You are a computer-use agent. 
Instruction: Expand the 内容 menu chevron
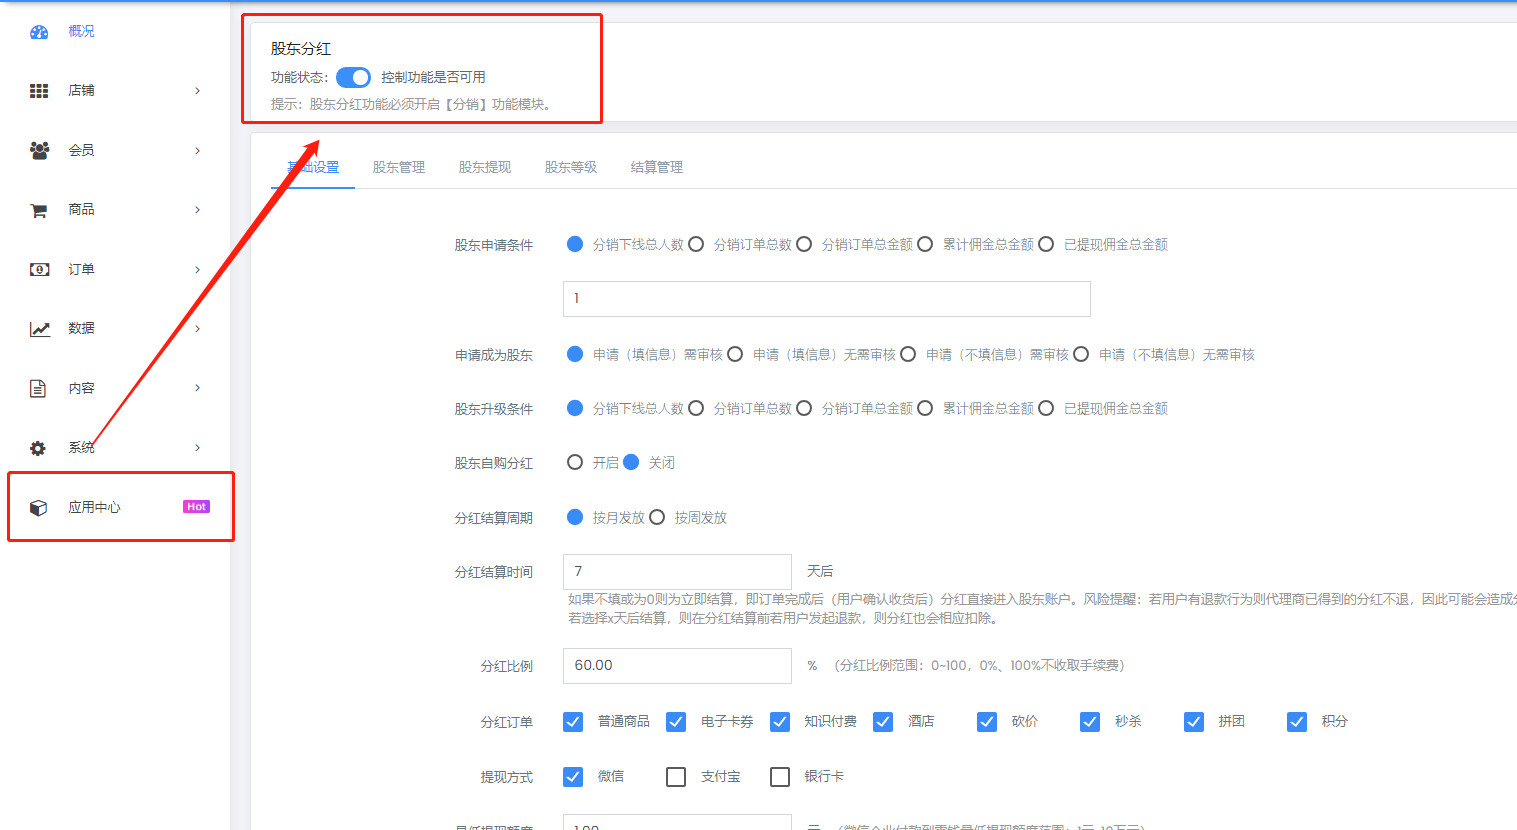click(197, 388)
